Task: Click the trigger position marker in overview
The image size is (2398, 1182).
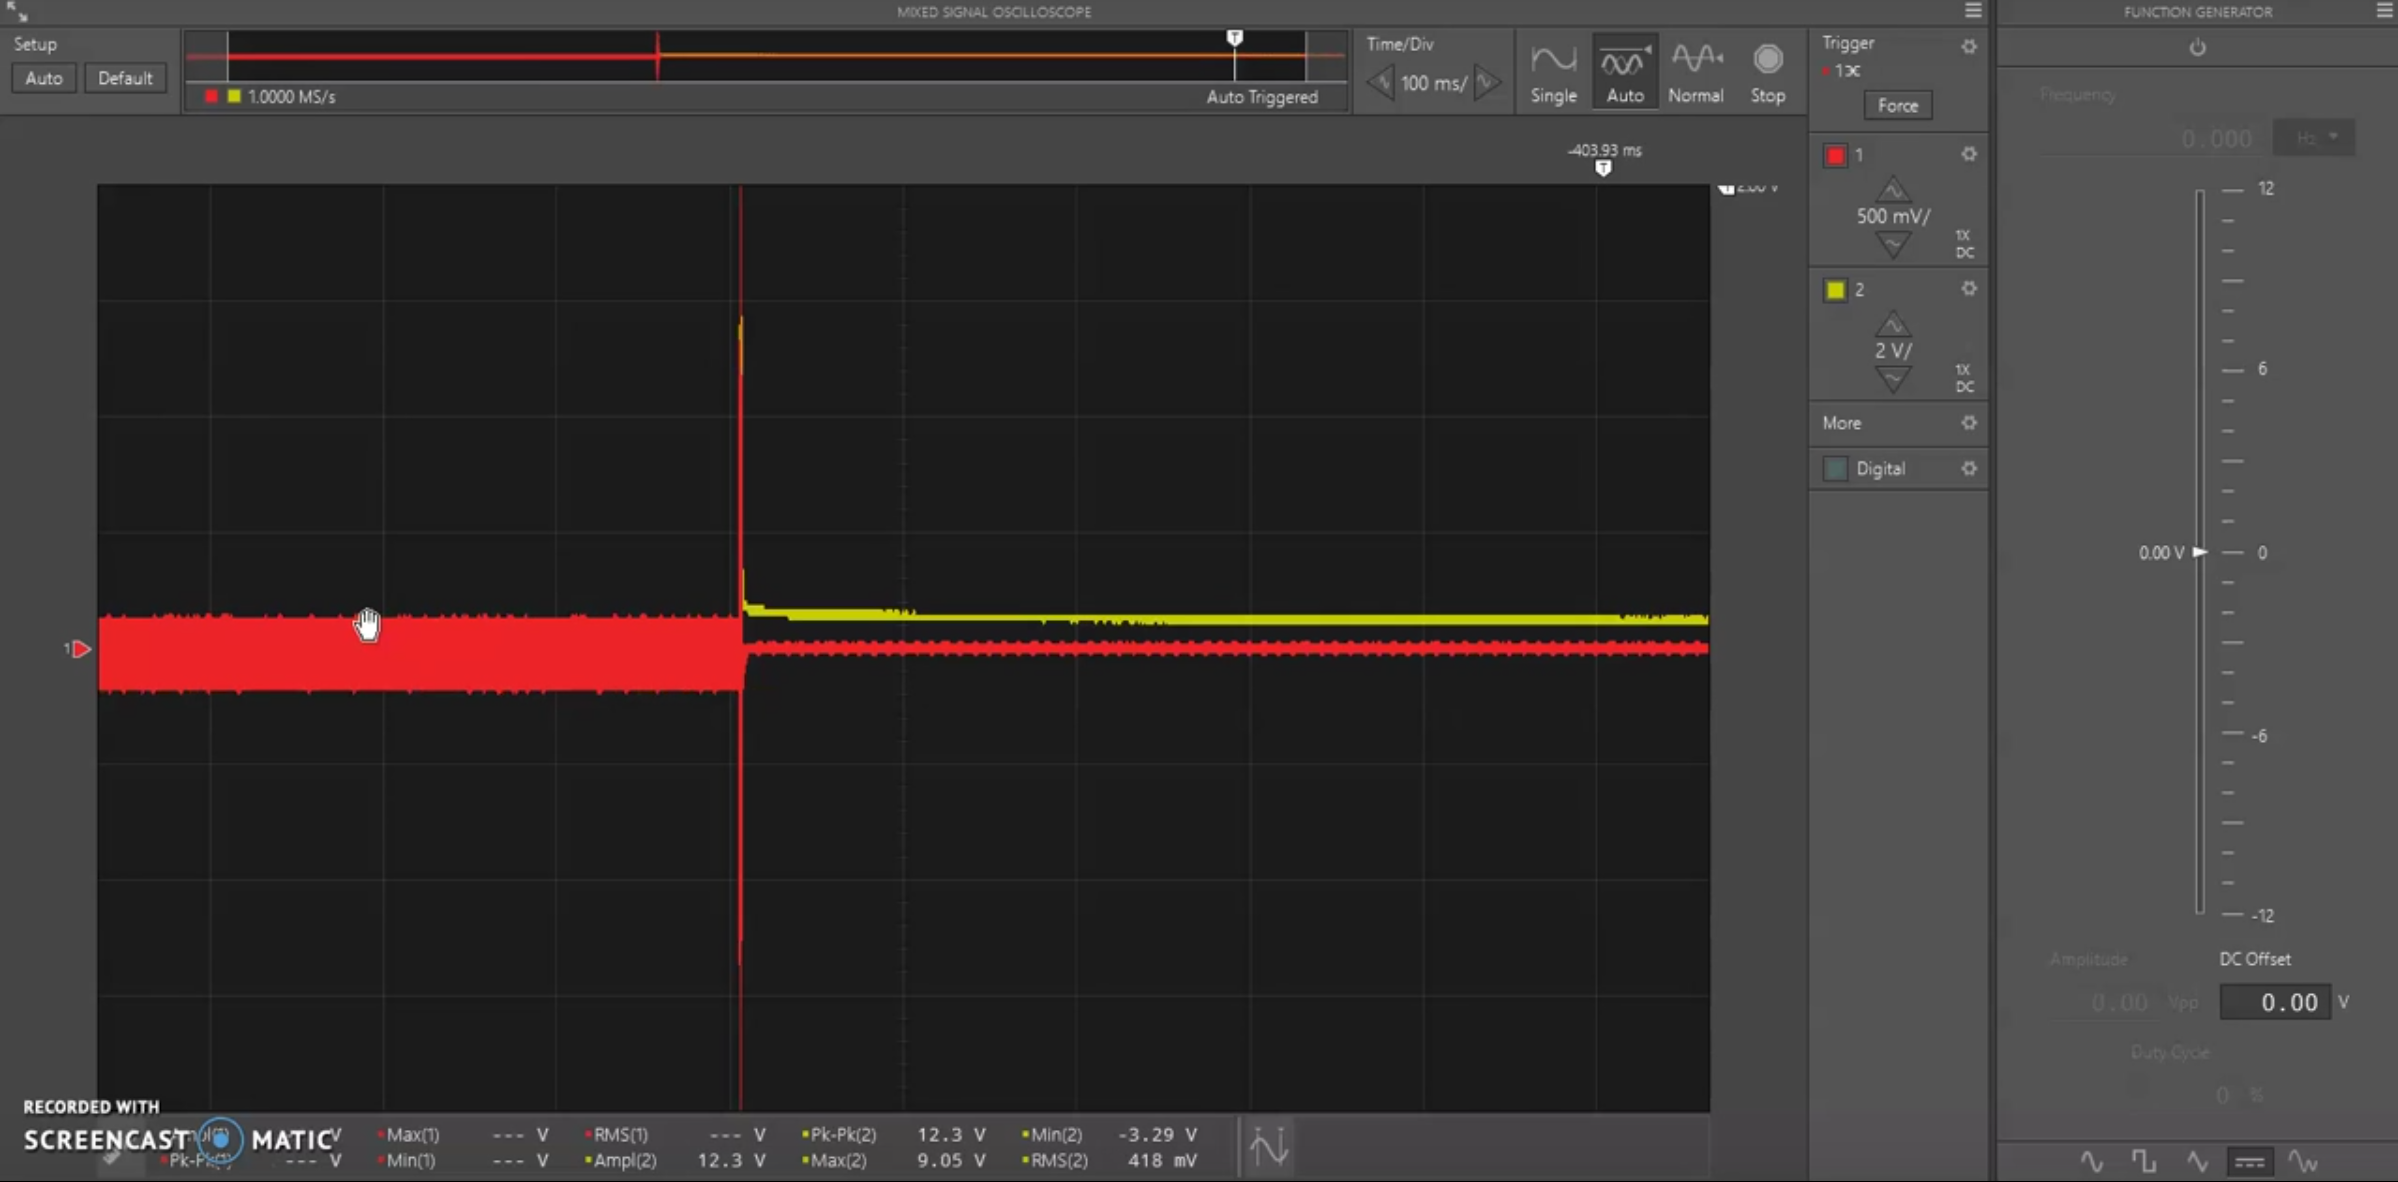Action: pyautogui.click(x=1234, y=38)
